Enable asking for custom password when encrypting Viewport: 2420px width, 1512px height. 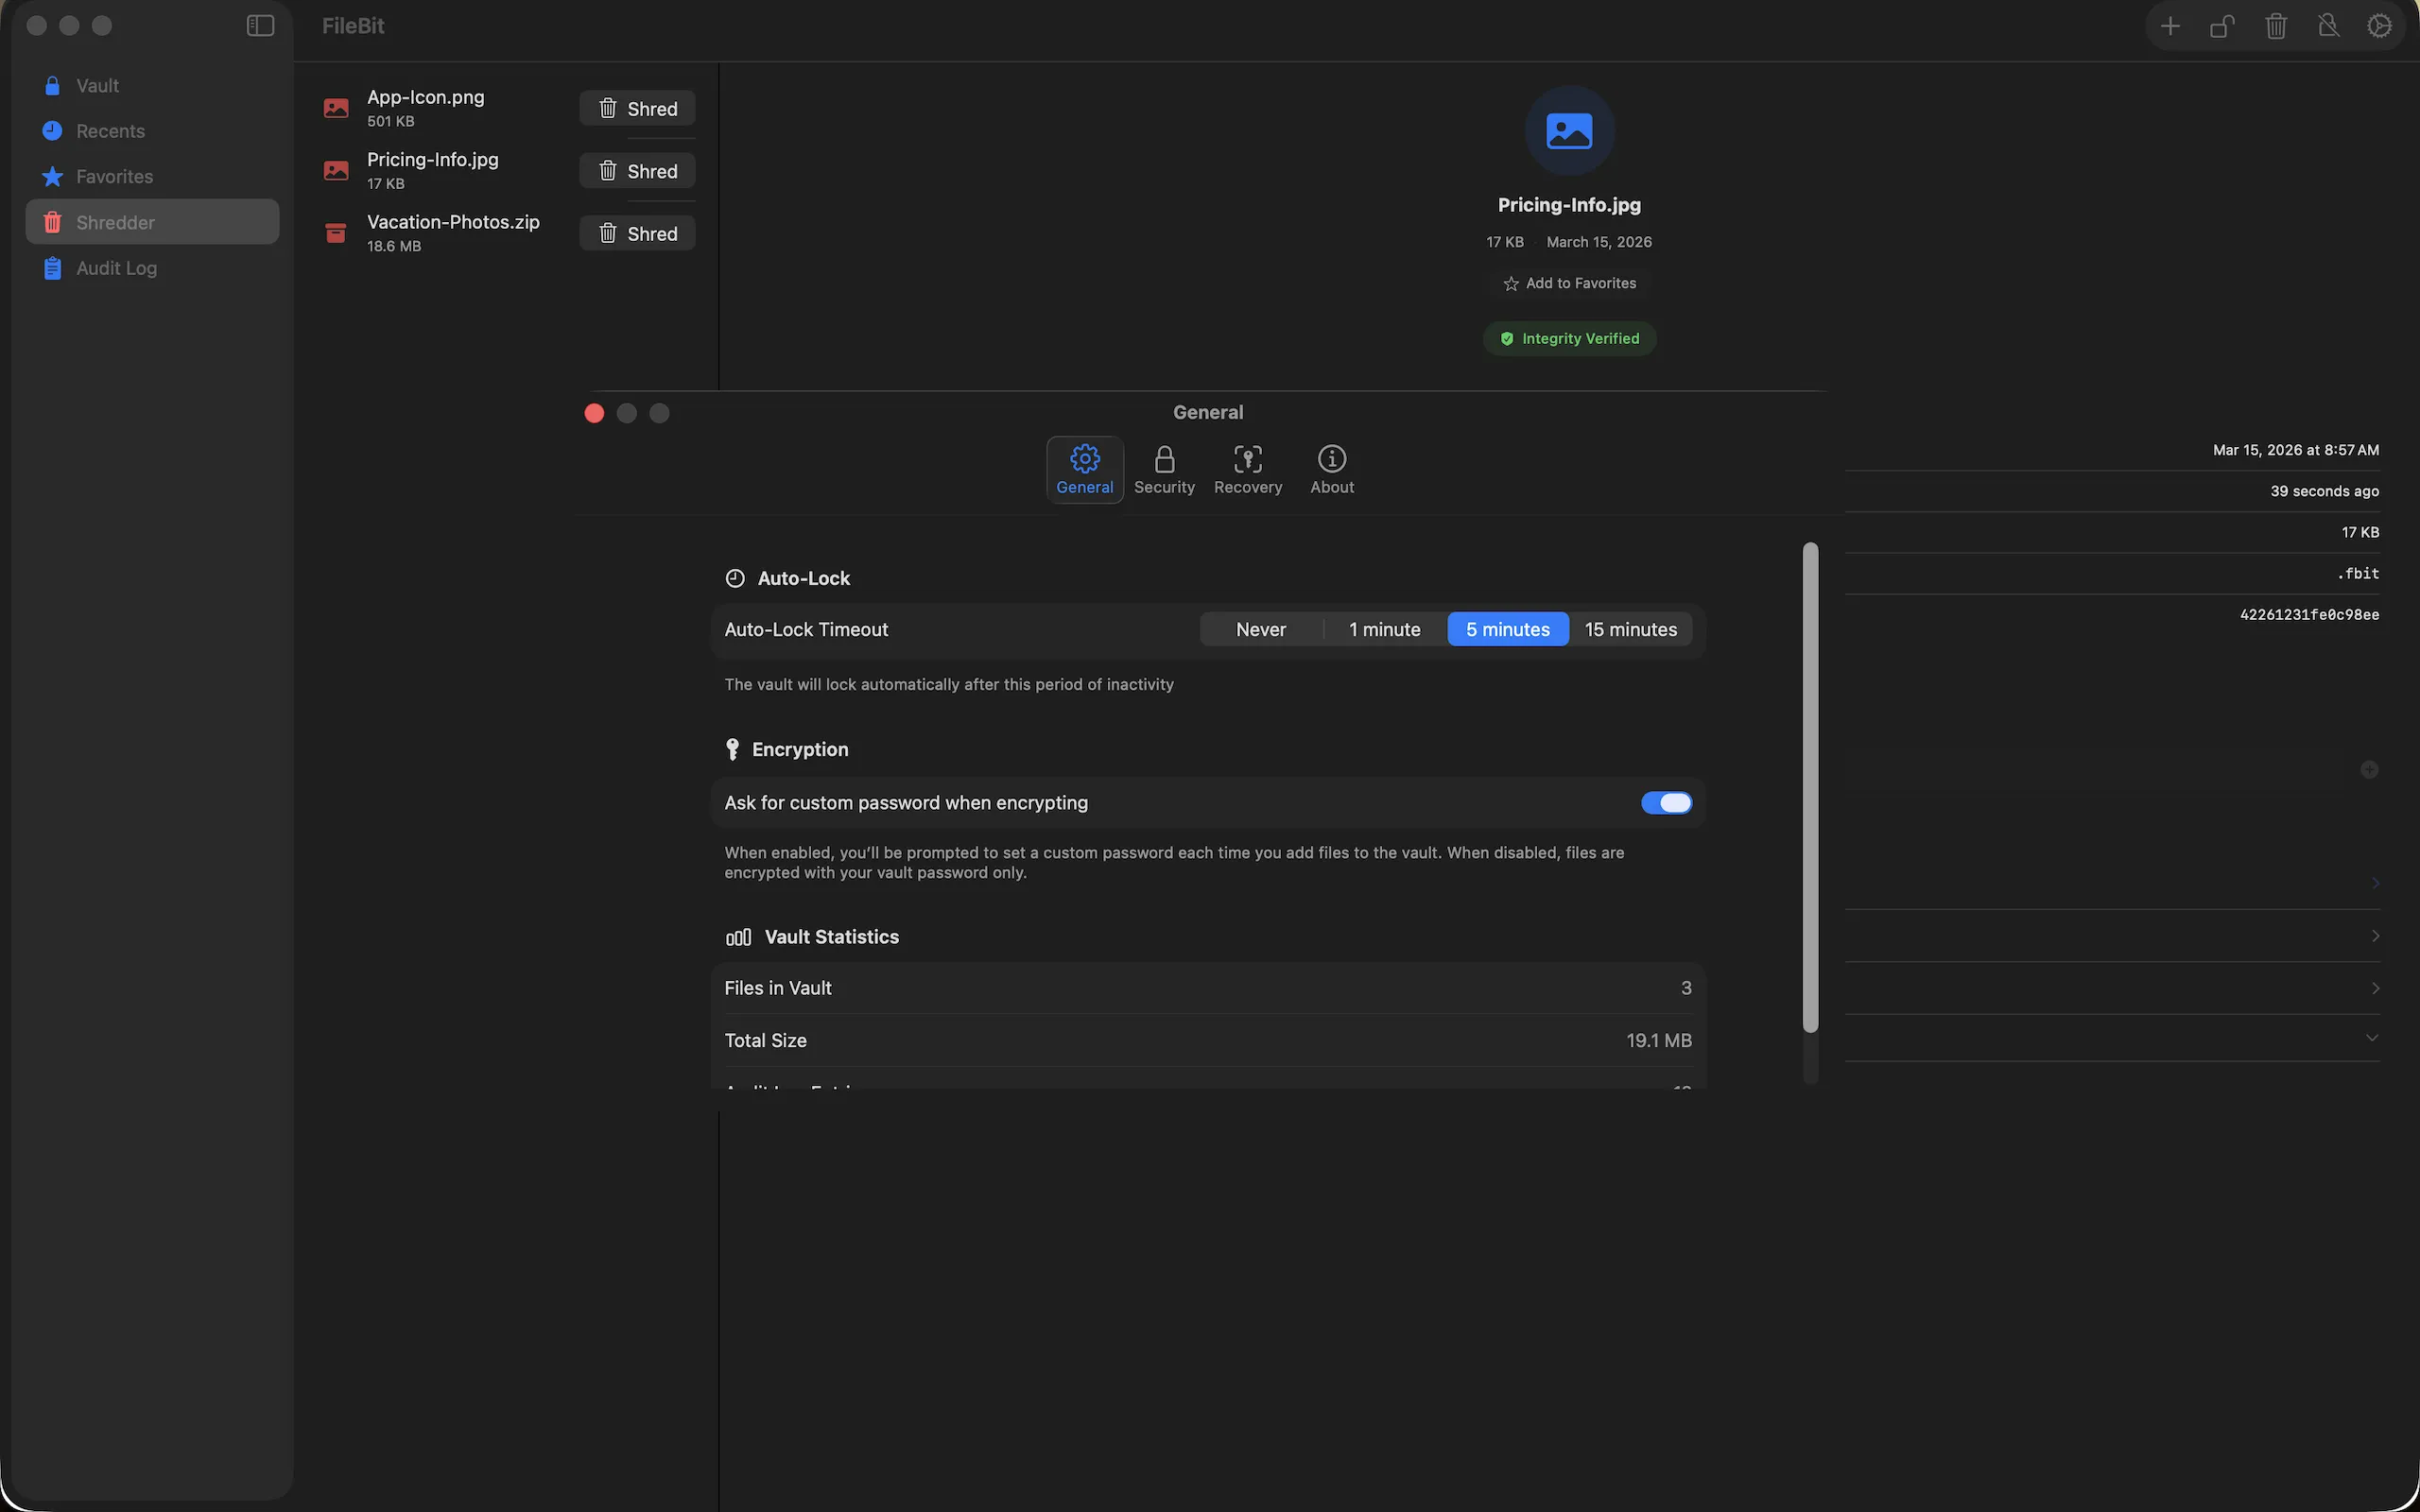(x=1666, y=803)
